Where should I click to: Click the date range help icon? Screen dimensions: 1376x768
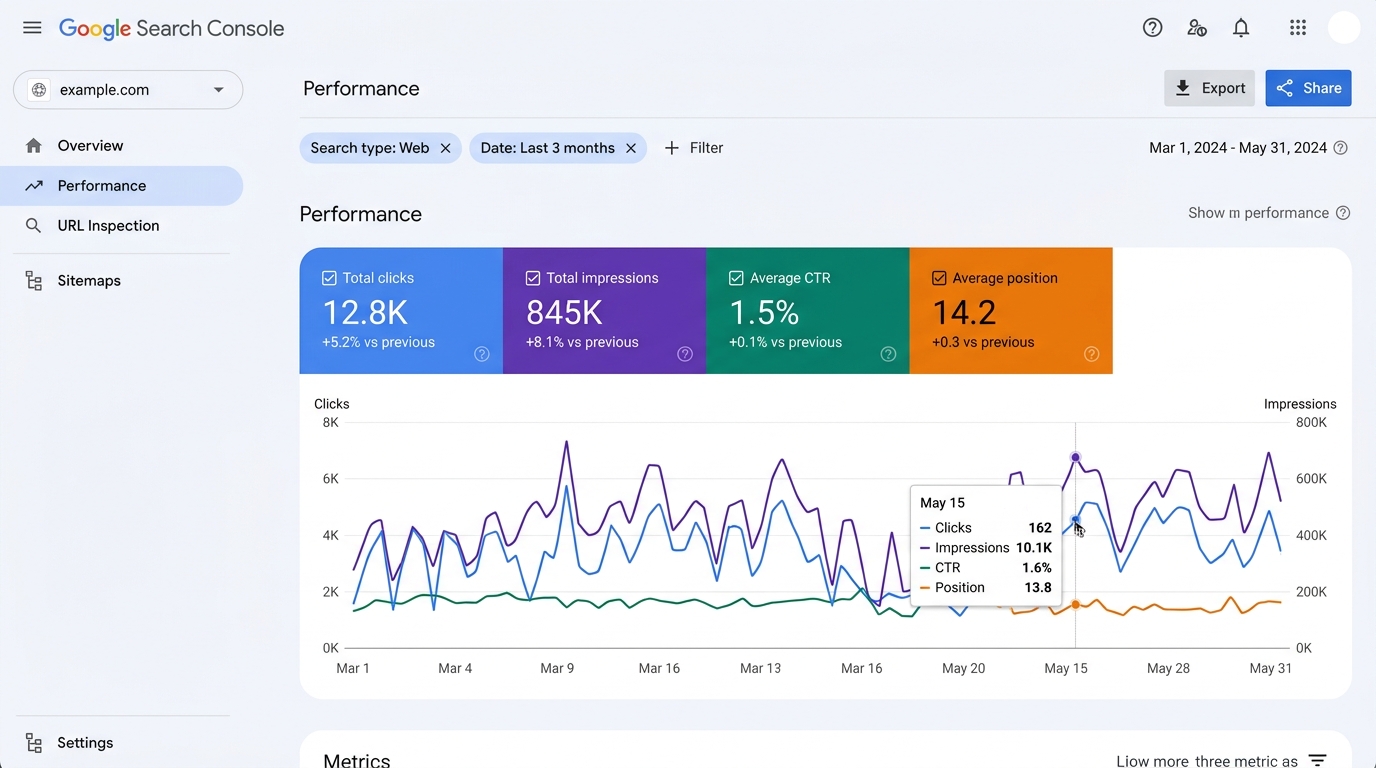[1341, 148]
